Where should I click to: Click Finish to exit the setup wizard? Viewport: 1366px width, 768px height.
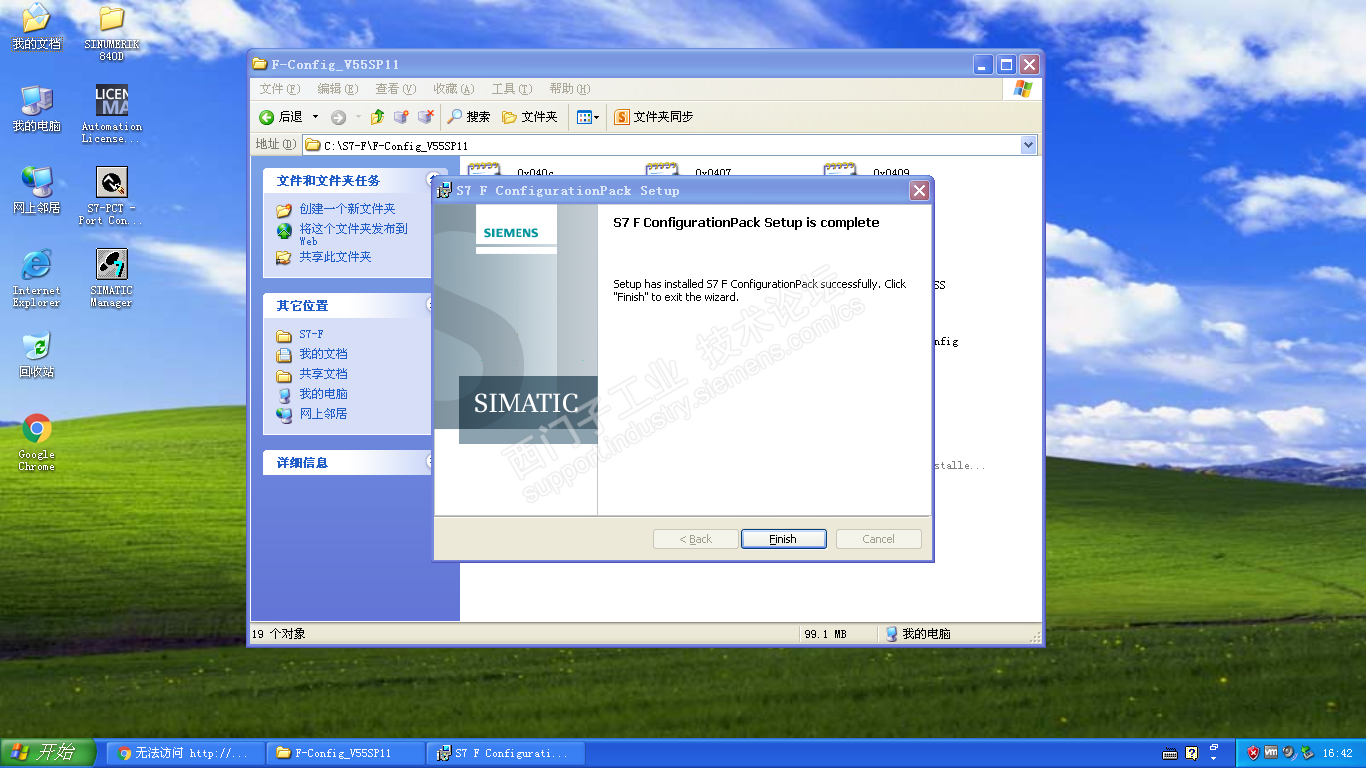click(783, 539)
